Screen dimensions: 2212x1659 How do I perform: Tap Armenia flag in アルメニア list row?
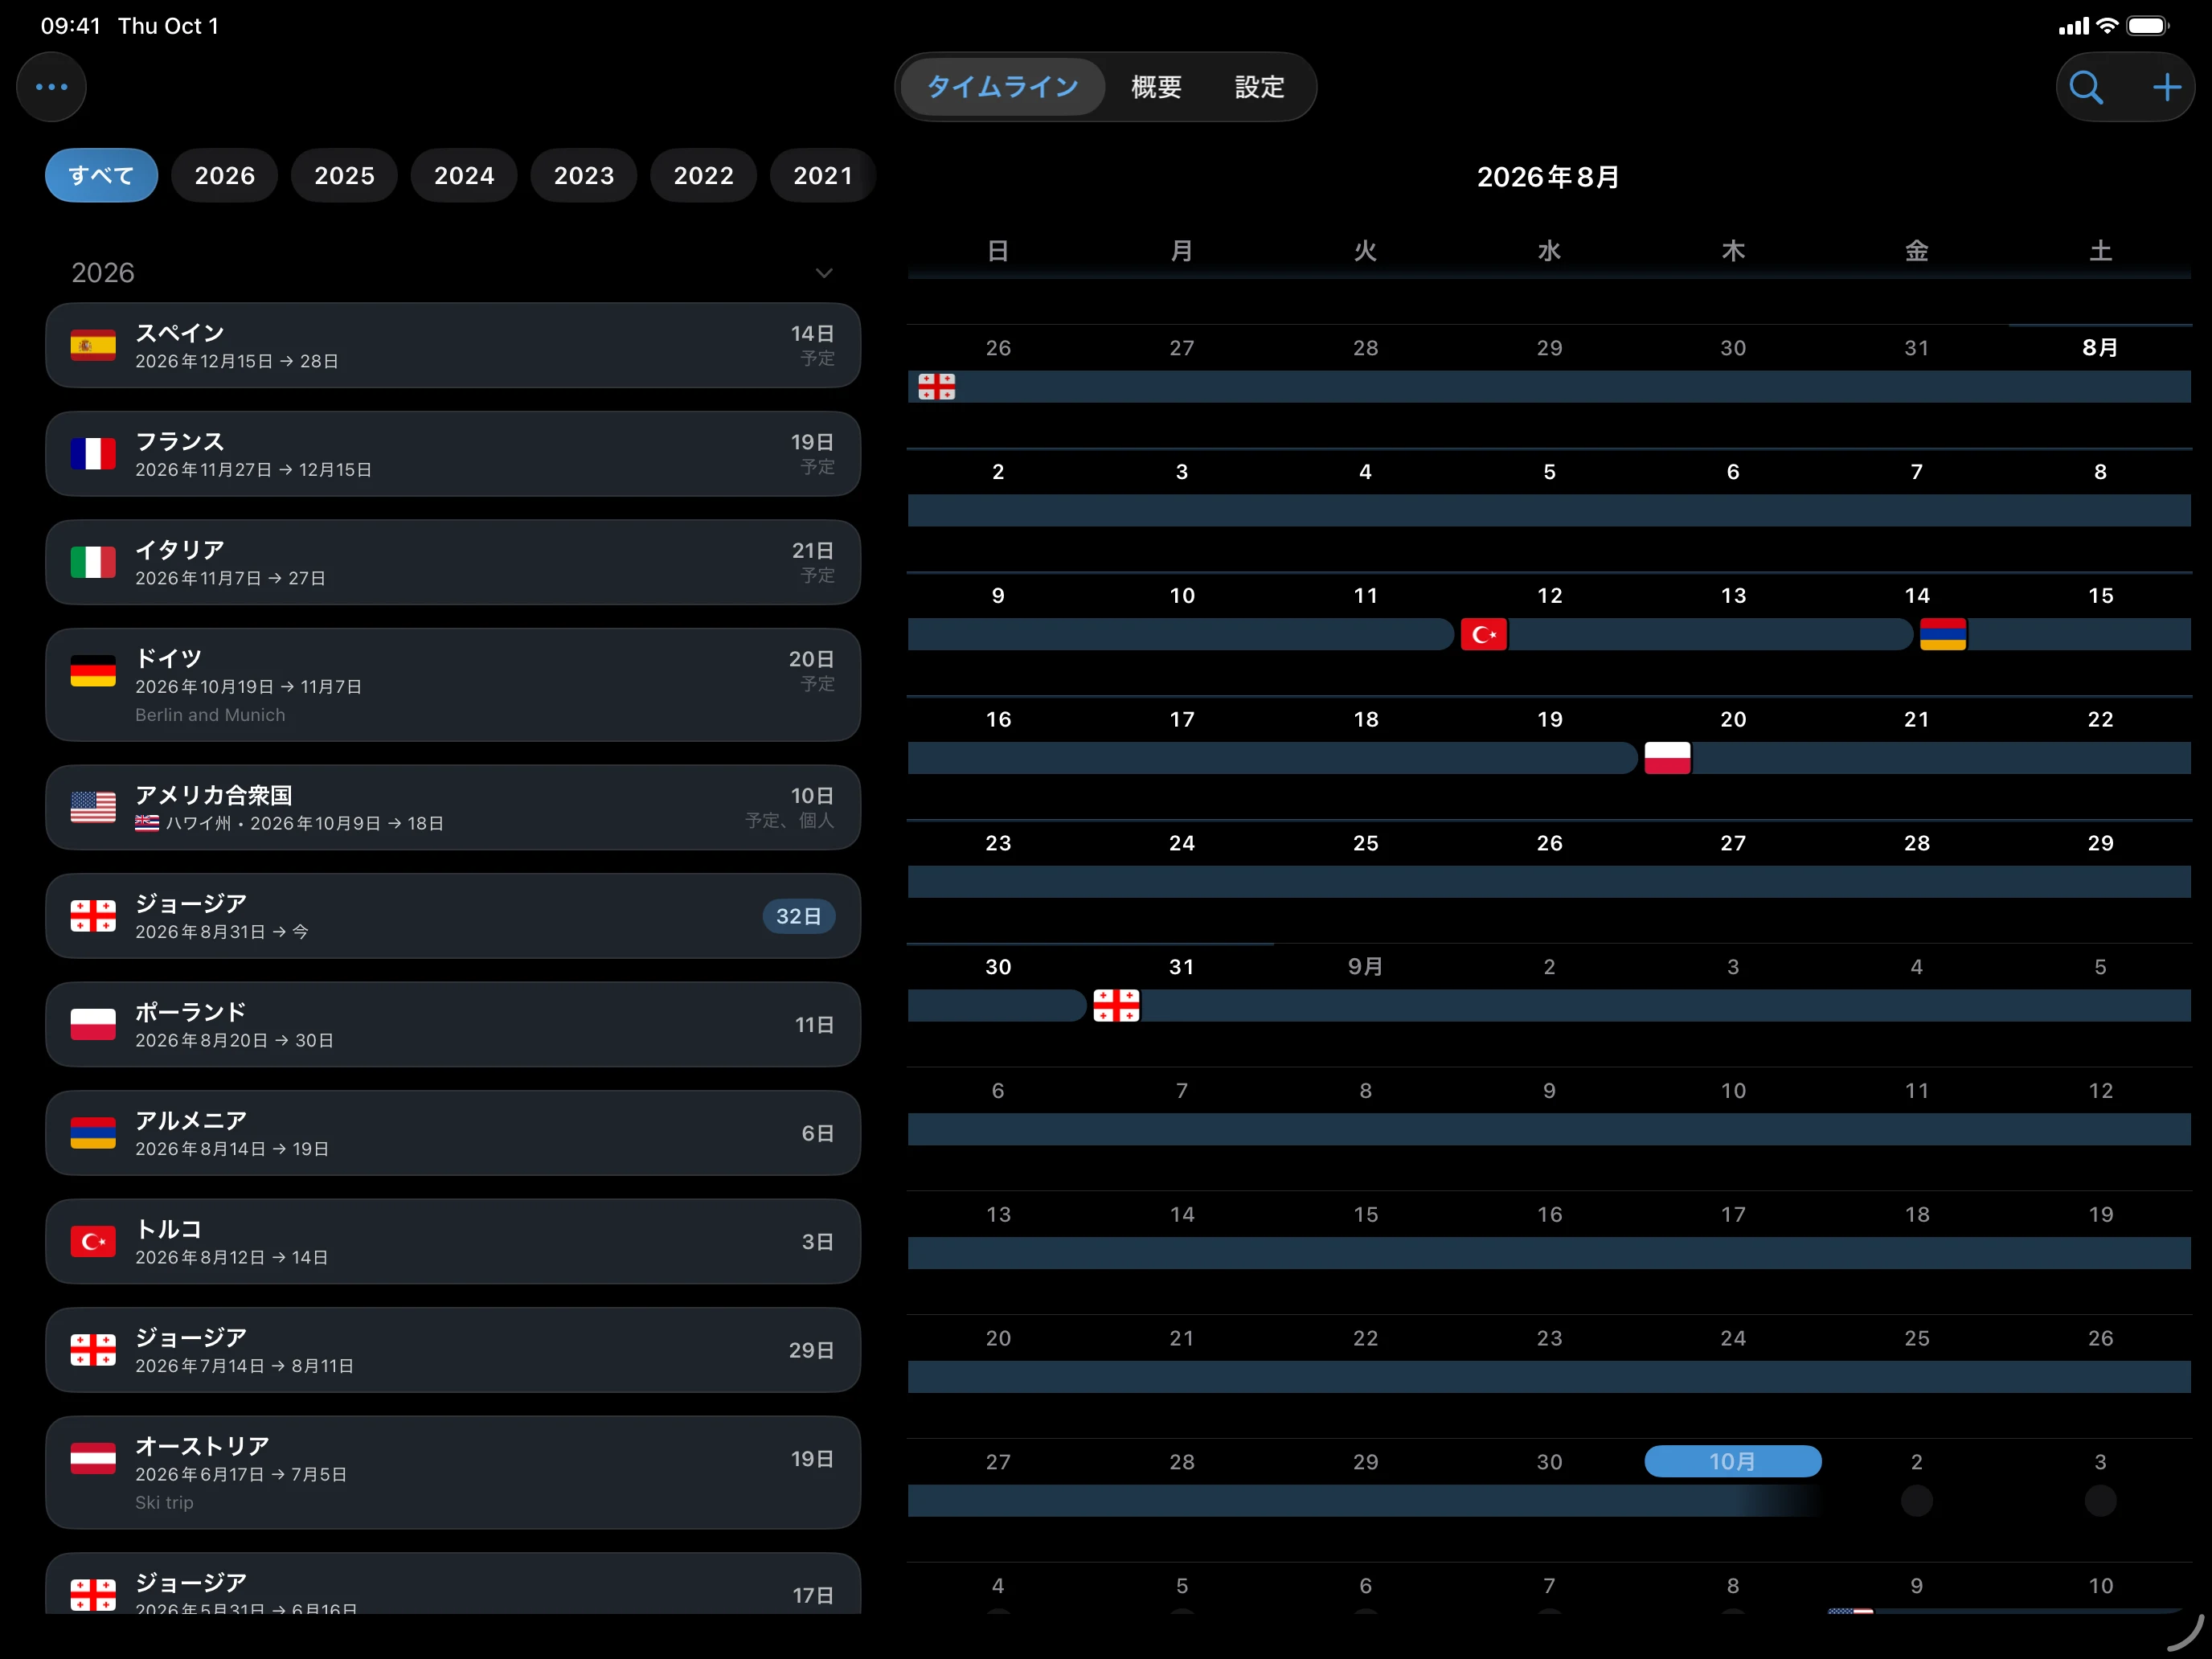(93, 1133)
